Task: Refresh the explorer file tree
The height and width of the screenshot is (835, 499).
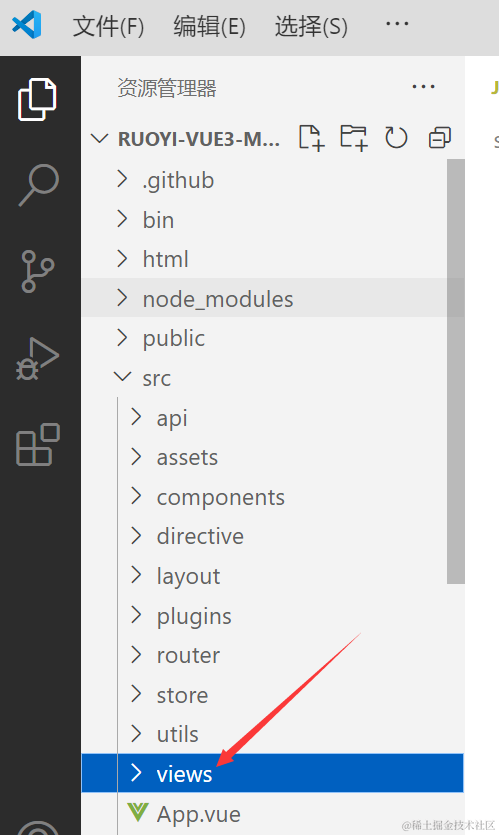Action: pos(396,138)
